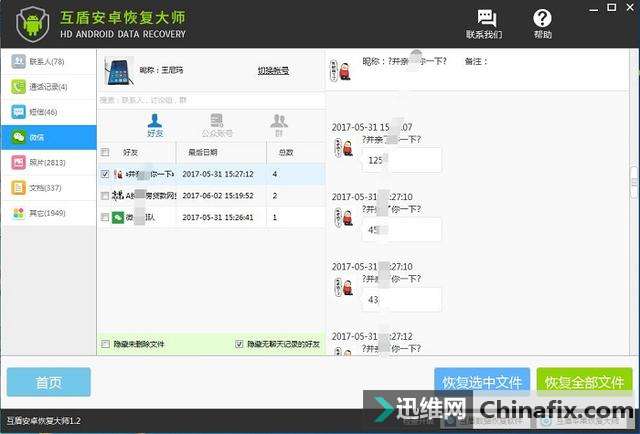
Task: Toggle the select-all checkbox in 好友 header
Action: point(106,152)
